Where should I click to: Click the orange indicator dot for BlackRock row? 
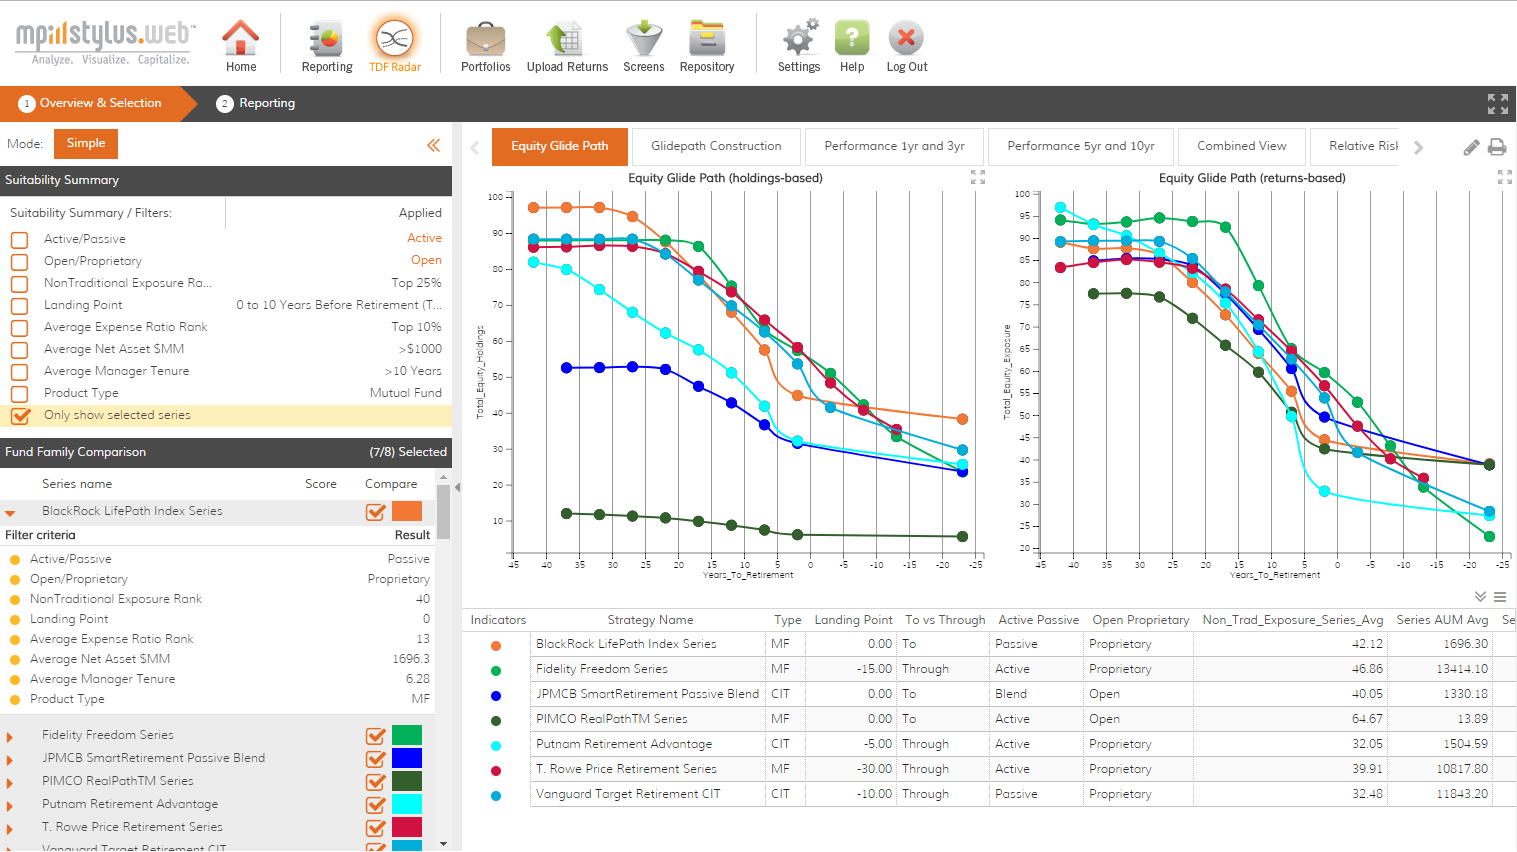[x=496, y=645]
